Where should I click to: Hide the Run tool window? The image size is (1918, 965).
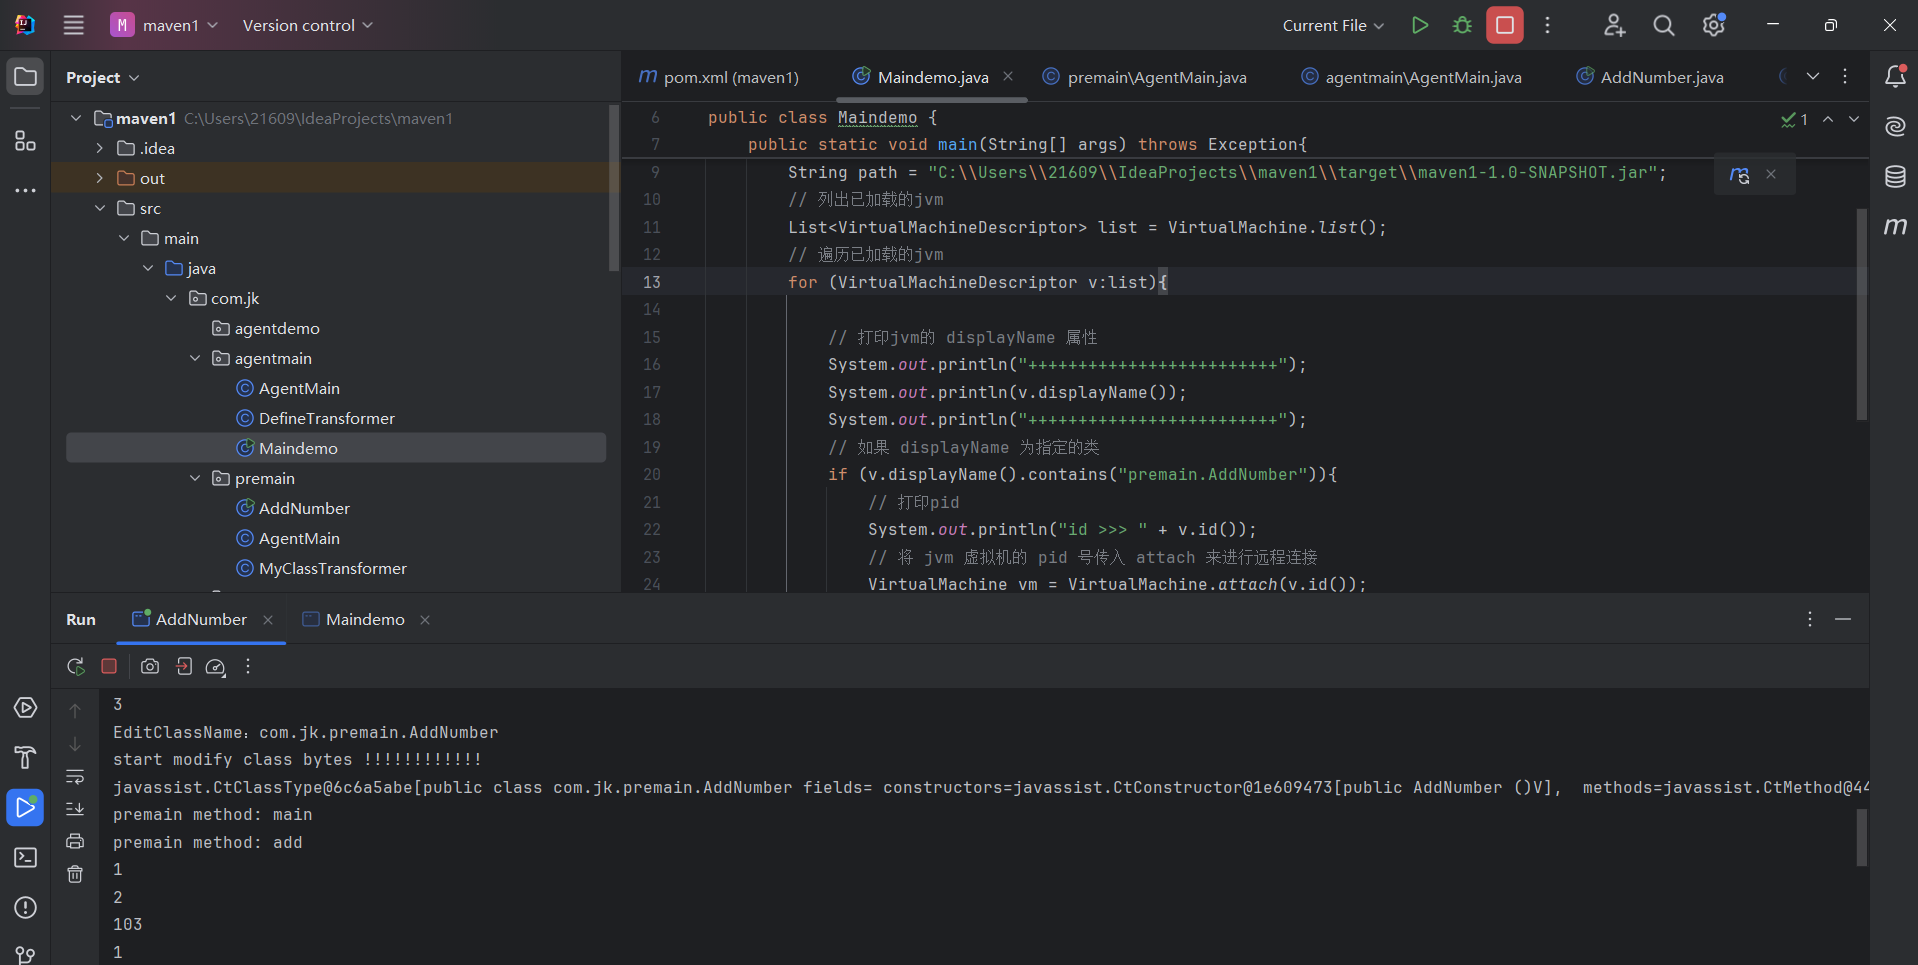[1843, 620]
